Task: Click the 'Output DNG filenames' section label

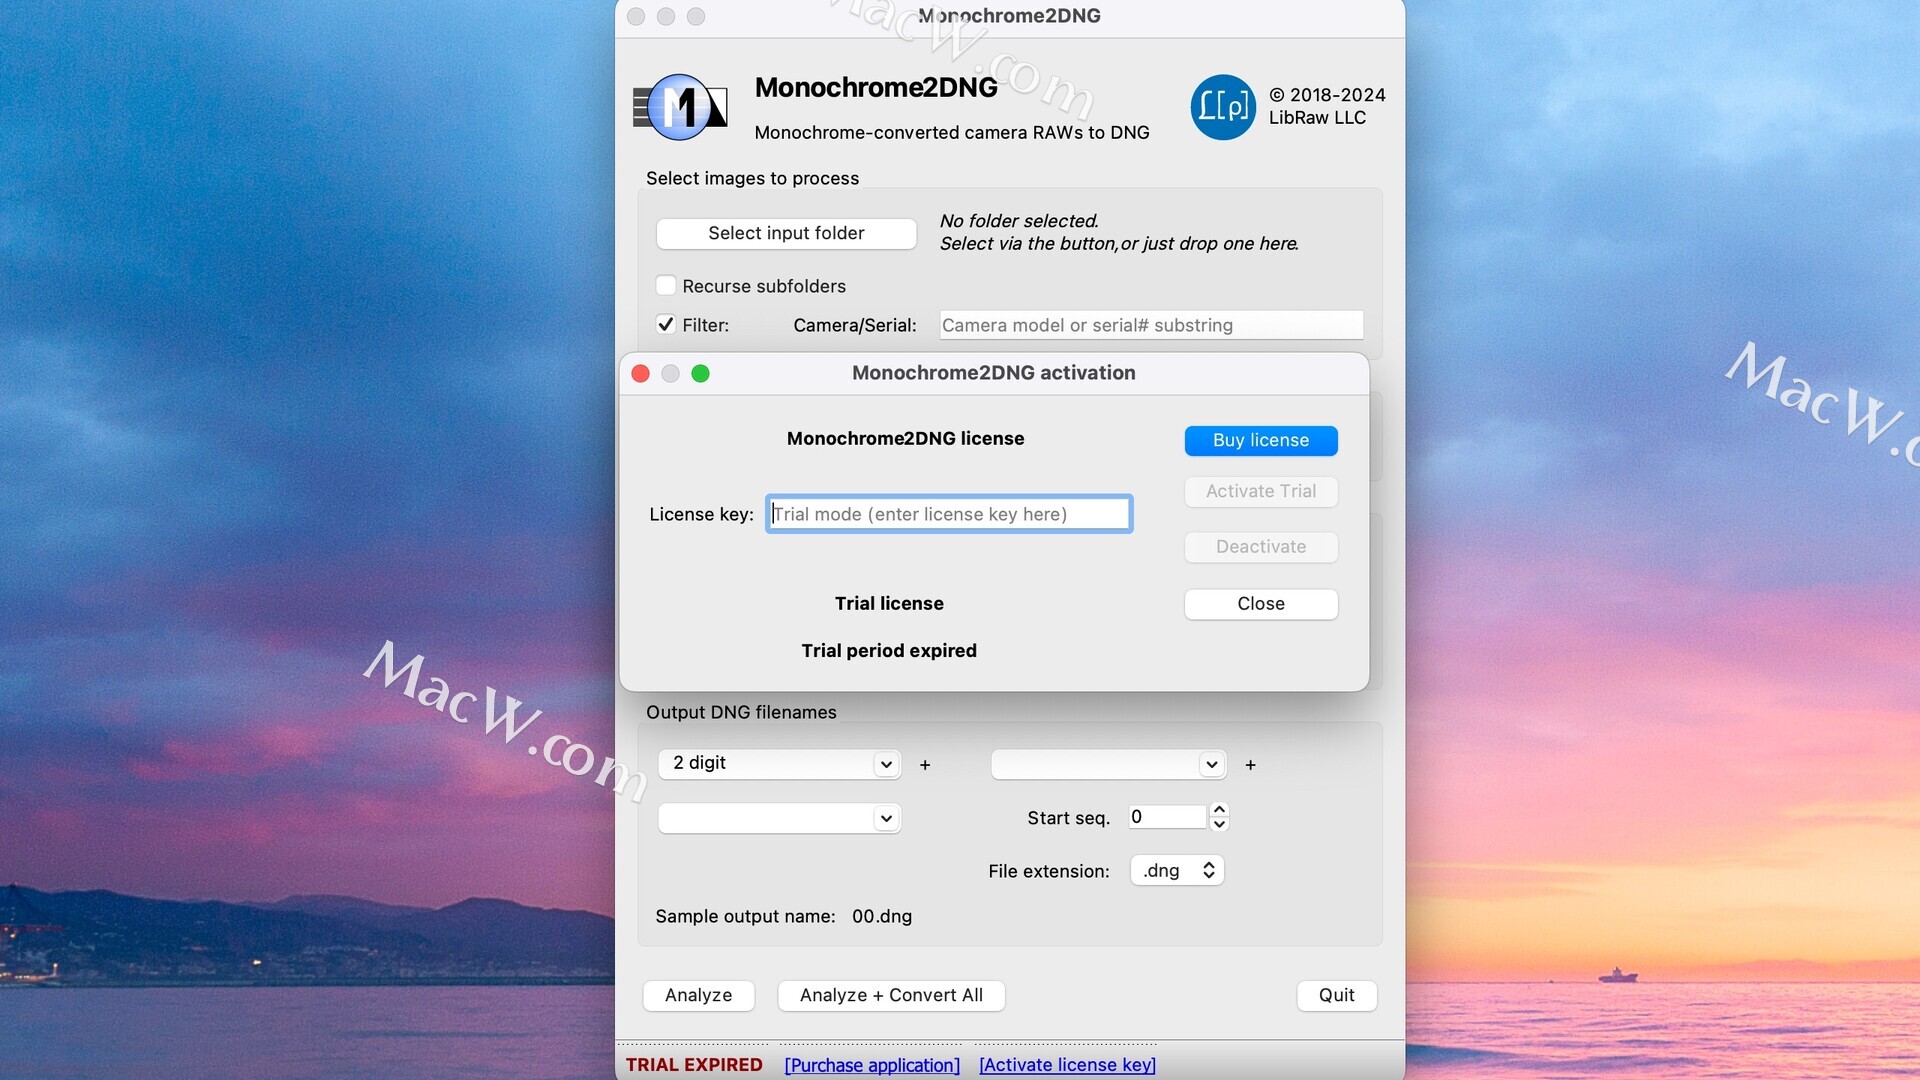Action: tap(741, 713)
